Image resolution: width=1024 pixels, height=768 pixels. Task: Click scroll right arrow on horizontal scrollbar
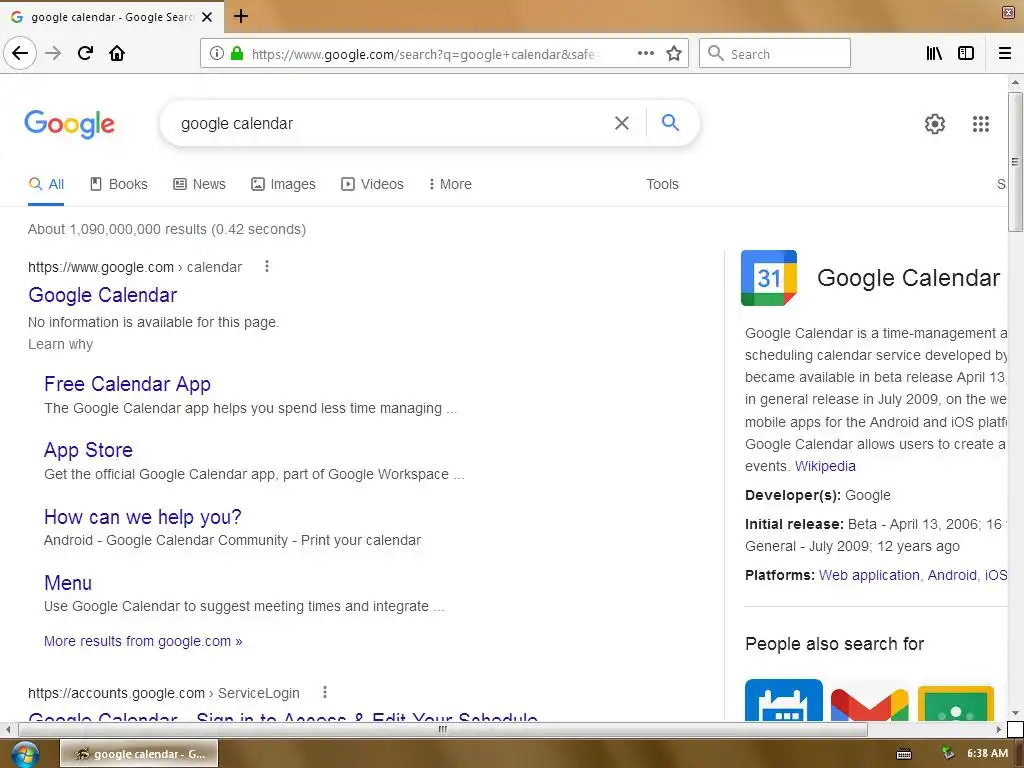tap(999, 729)
